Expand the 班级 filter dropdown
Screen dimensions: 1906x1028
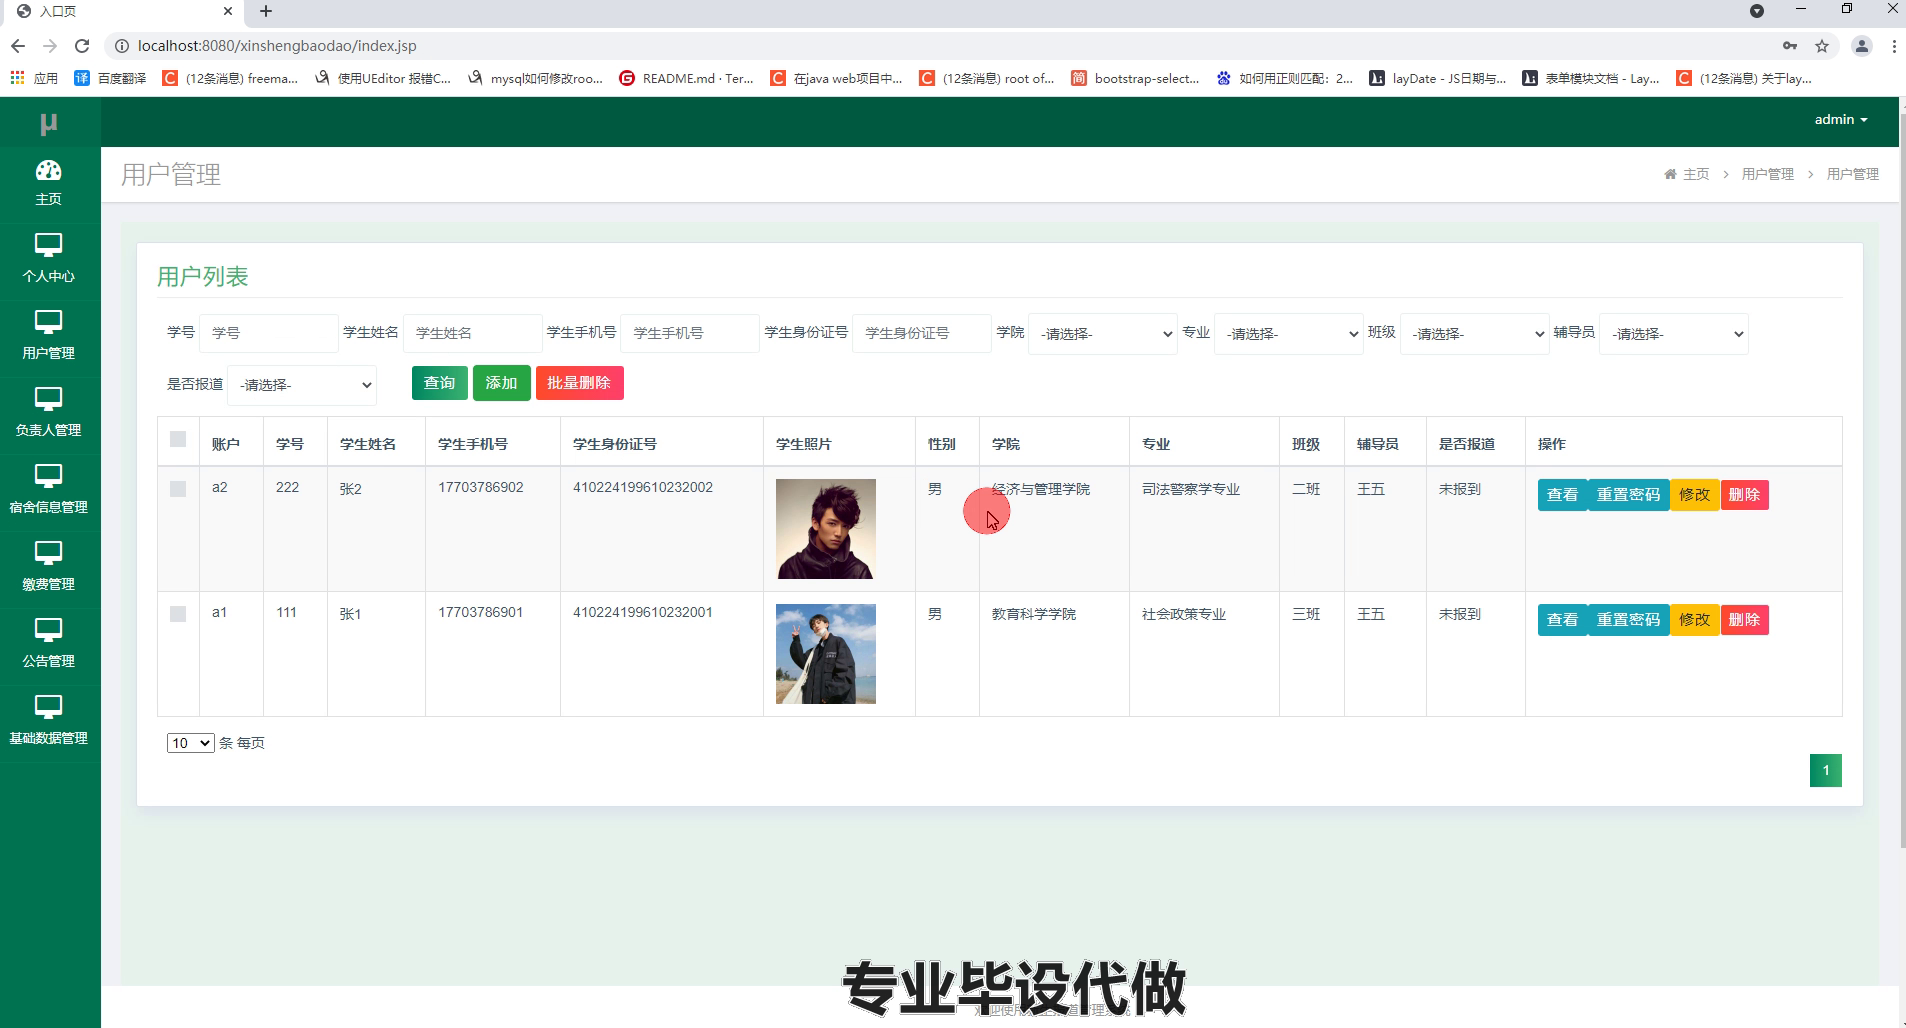[1475, 334]
